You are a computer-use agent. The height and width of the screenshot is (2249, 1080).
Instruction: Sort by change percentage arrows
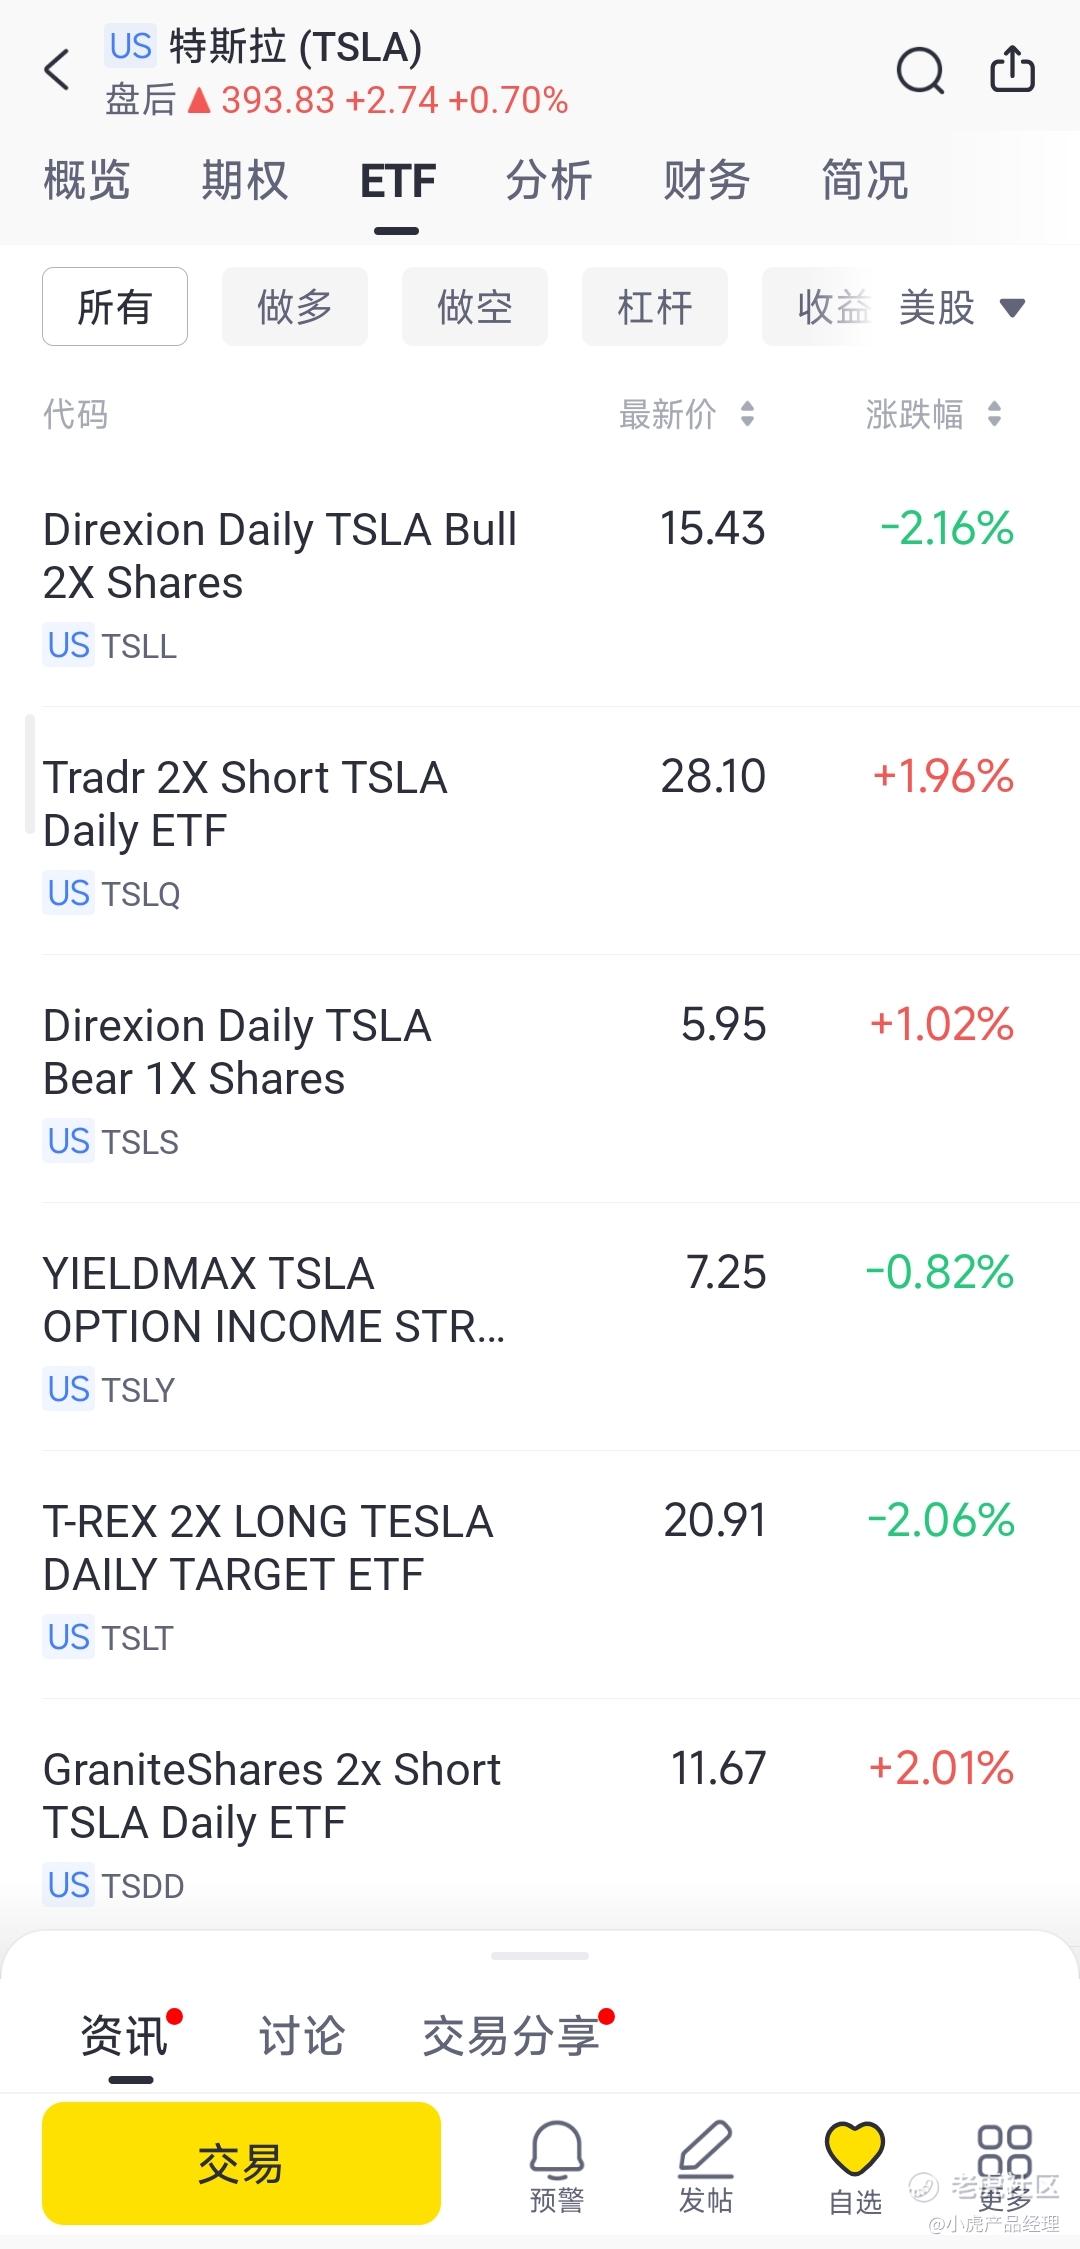click(x=994, y=414)
